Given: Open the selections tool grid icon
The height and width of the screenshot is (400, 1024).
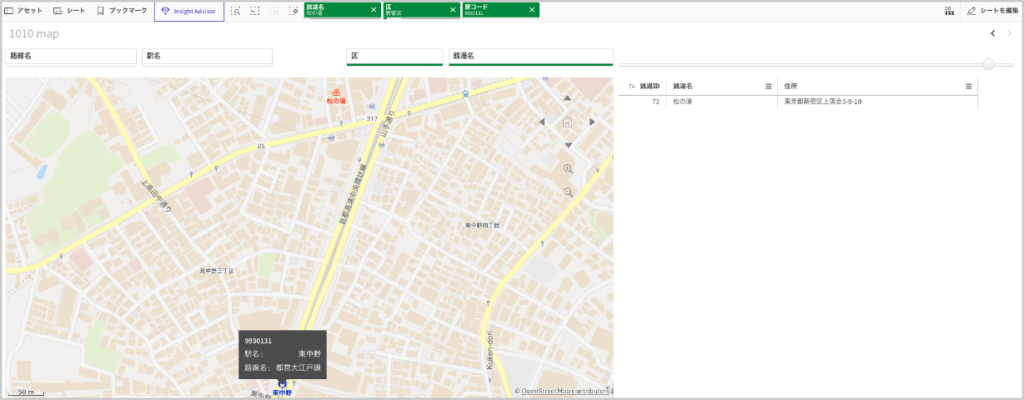Looking at the screenshot, I should point(948,10).
